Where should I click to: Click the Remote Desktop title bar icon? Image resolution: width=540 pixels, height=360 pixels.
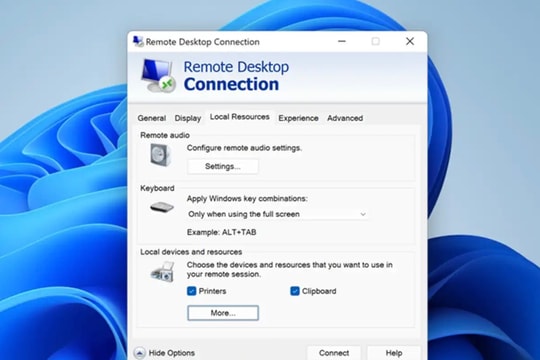coord(138,41)
